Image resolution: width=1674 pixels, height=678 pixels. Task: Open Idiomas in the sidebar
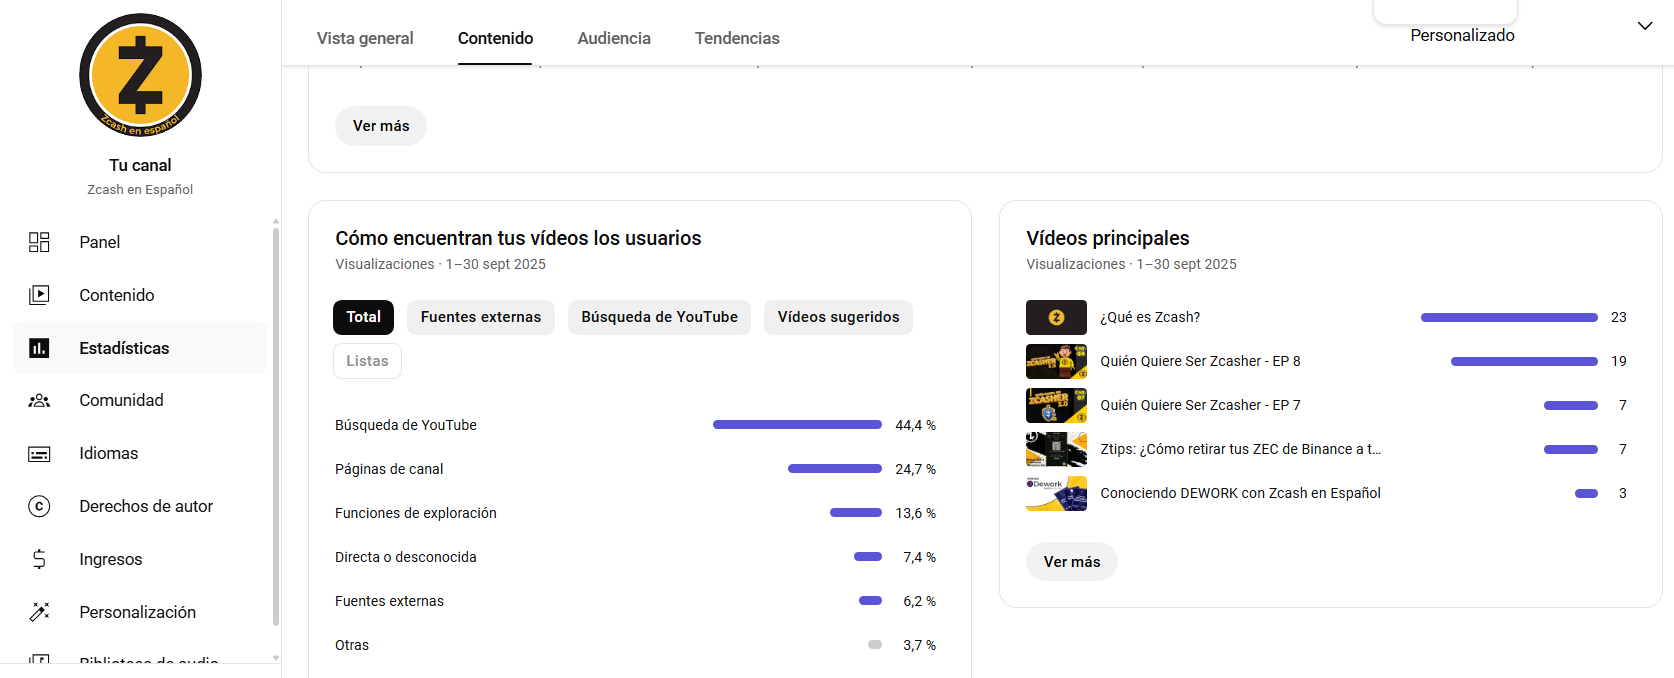[140, 453]
